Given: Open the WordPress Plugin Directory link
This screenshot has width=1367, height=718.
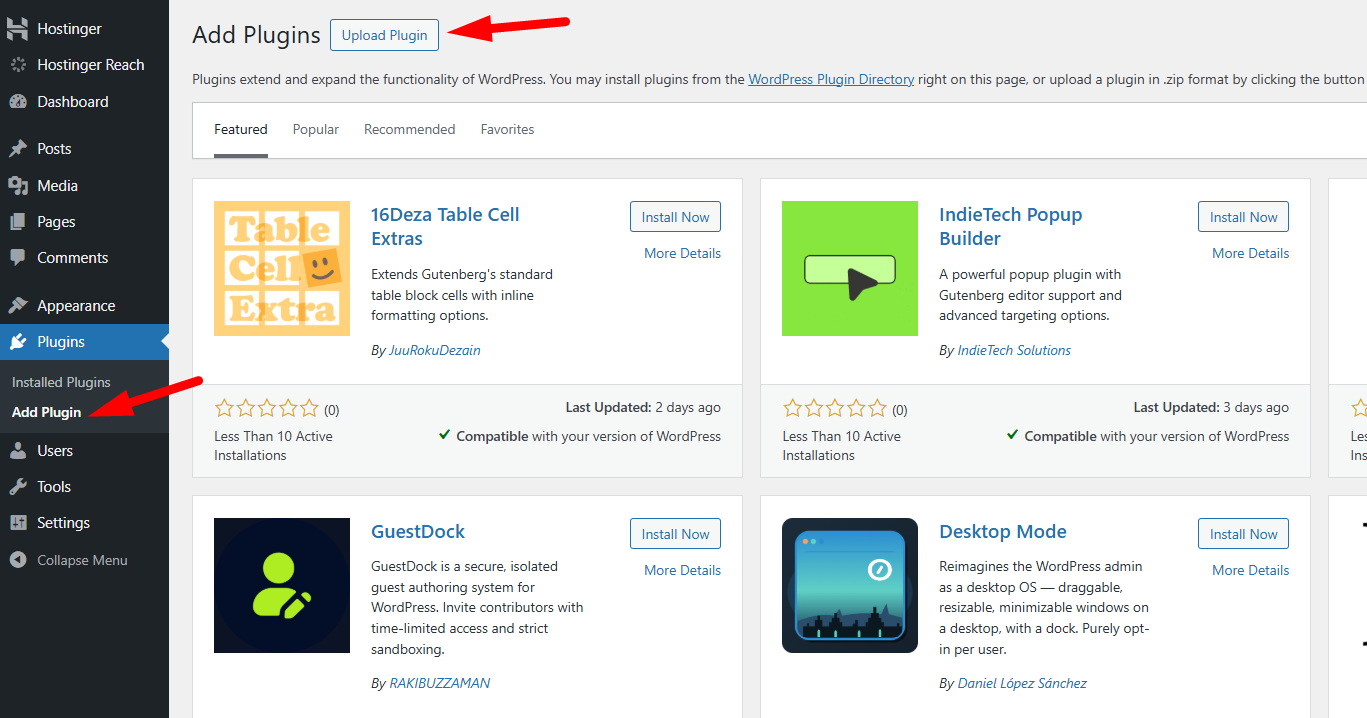Looking at the screenshot, I should coord(831,79).
